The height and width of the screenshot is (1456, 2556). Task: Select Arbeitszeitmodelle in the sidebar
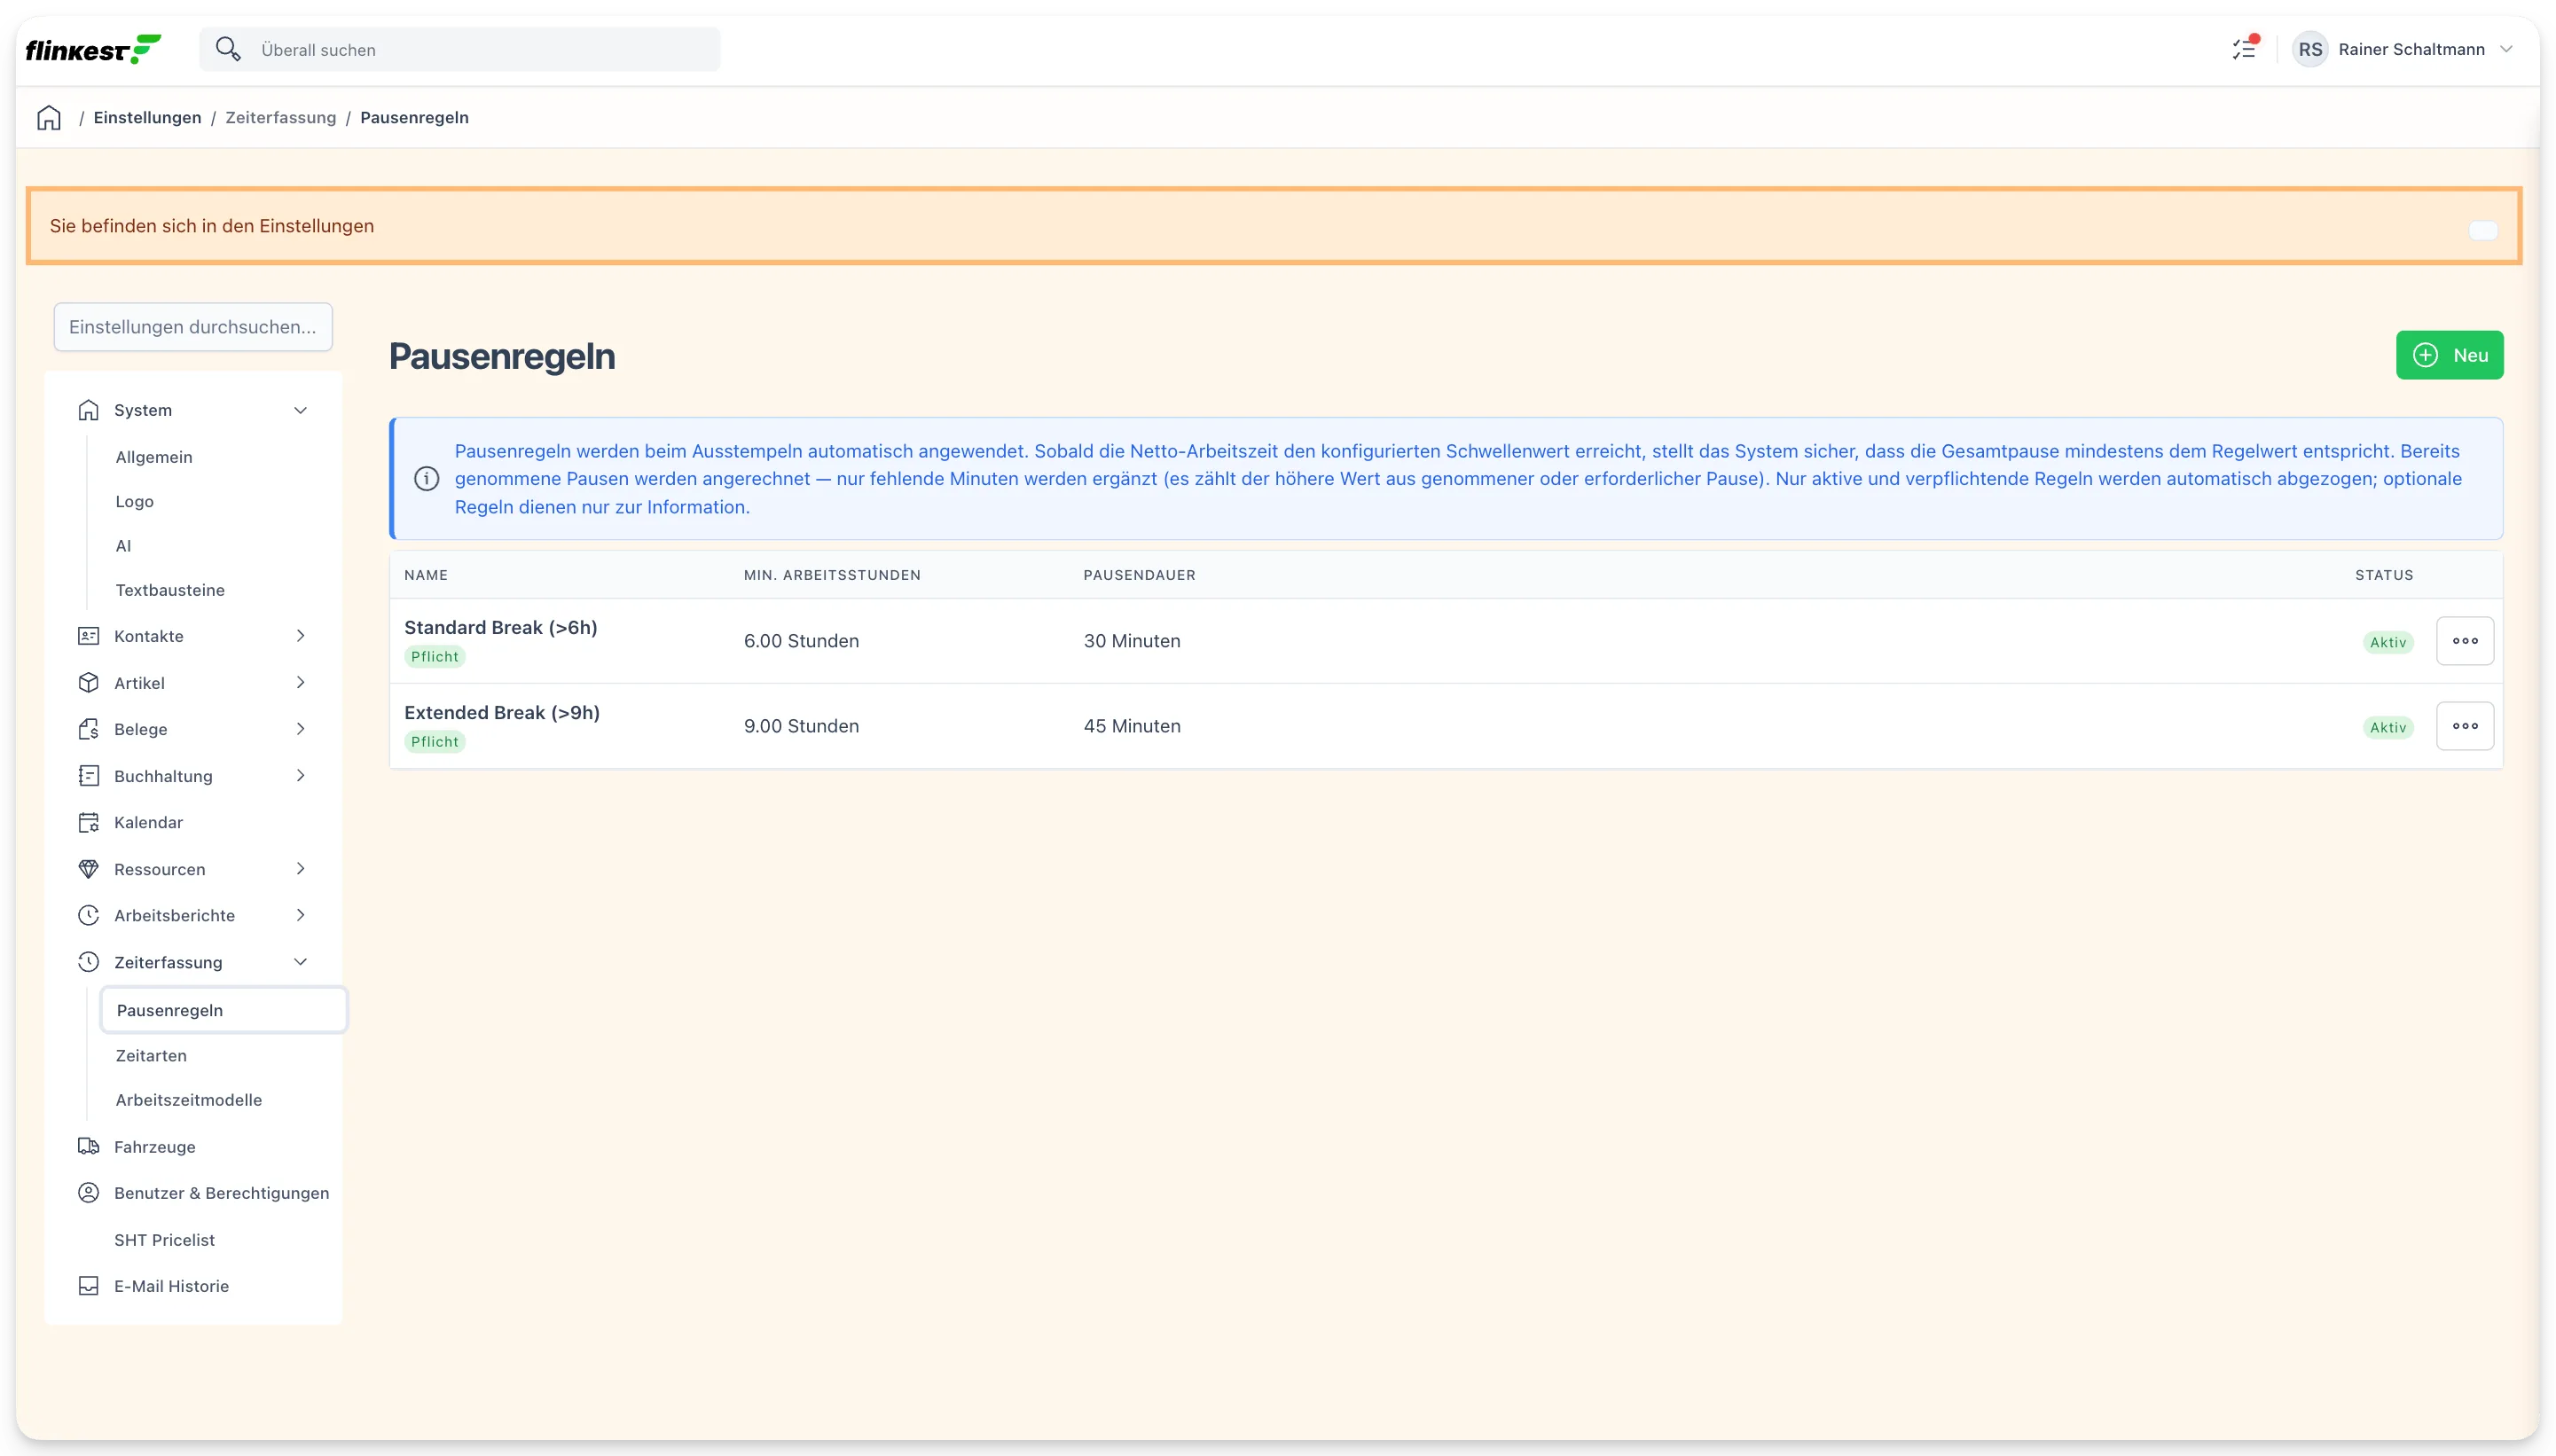point(189,1100)
